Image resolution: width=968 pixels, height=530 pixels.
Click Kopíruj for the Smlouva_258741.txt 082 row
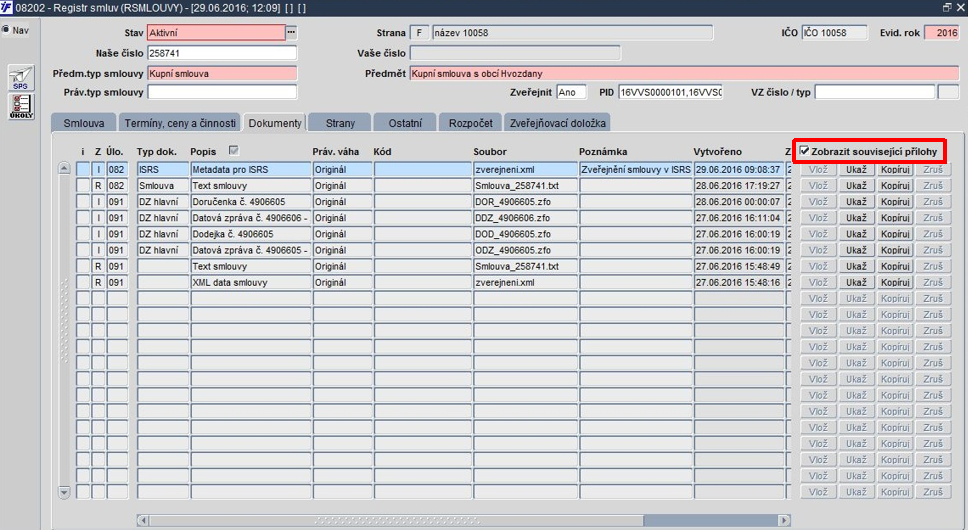tap(895, 185)
